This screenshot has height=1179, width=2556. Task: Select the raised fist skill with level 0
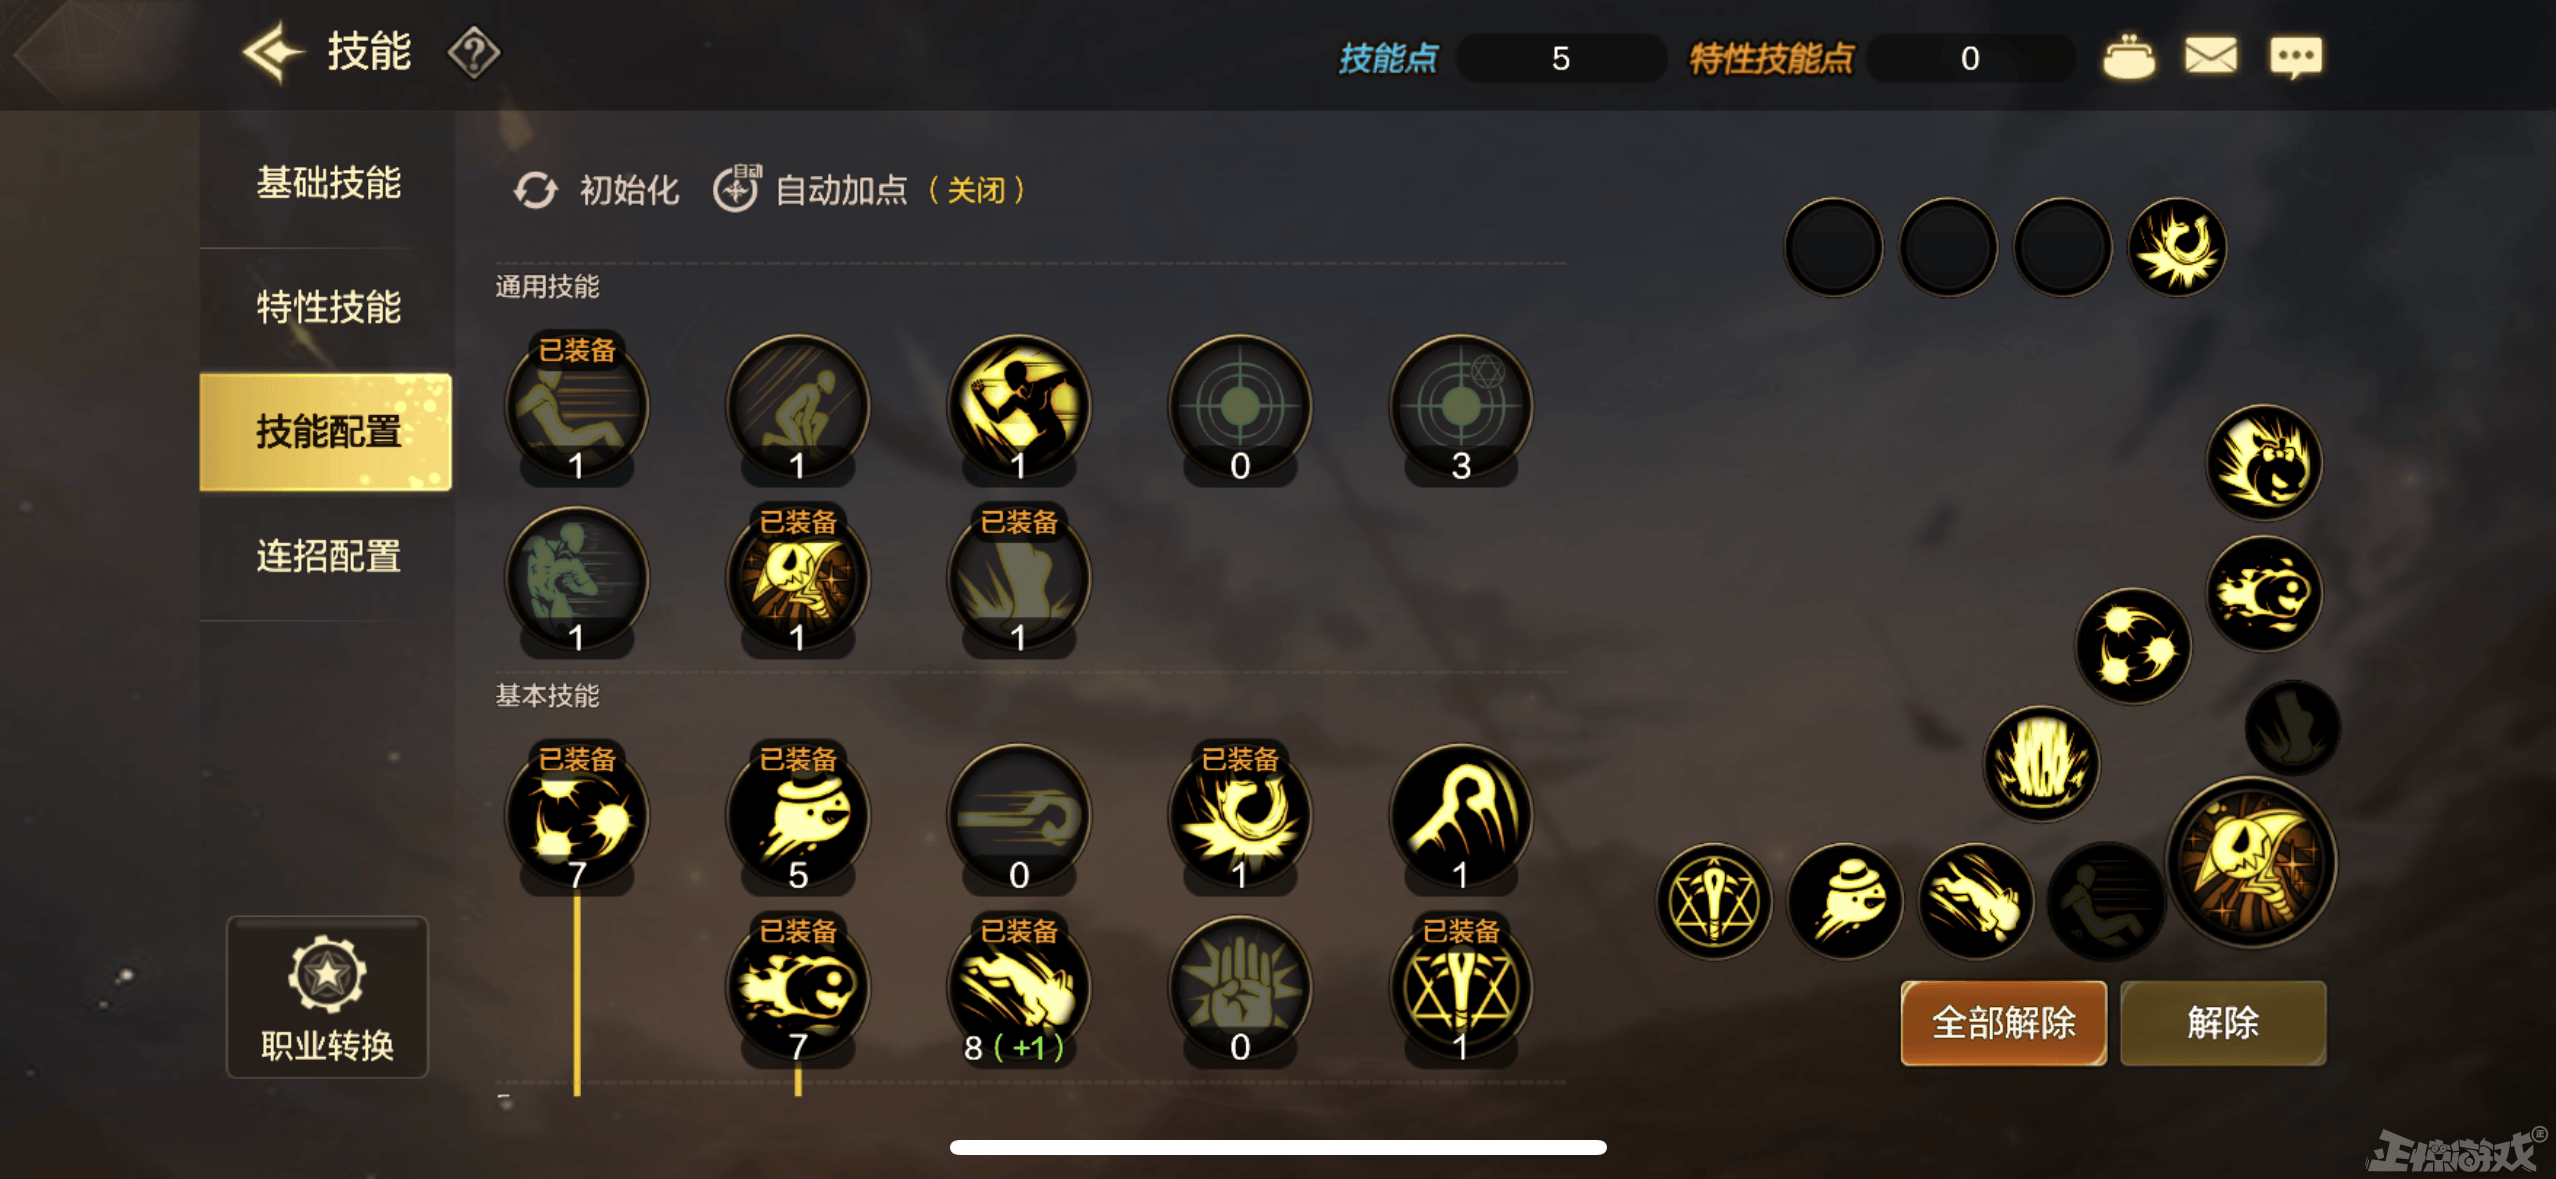point(1239,990)
